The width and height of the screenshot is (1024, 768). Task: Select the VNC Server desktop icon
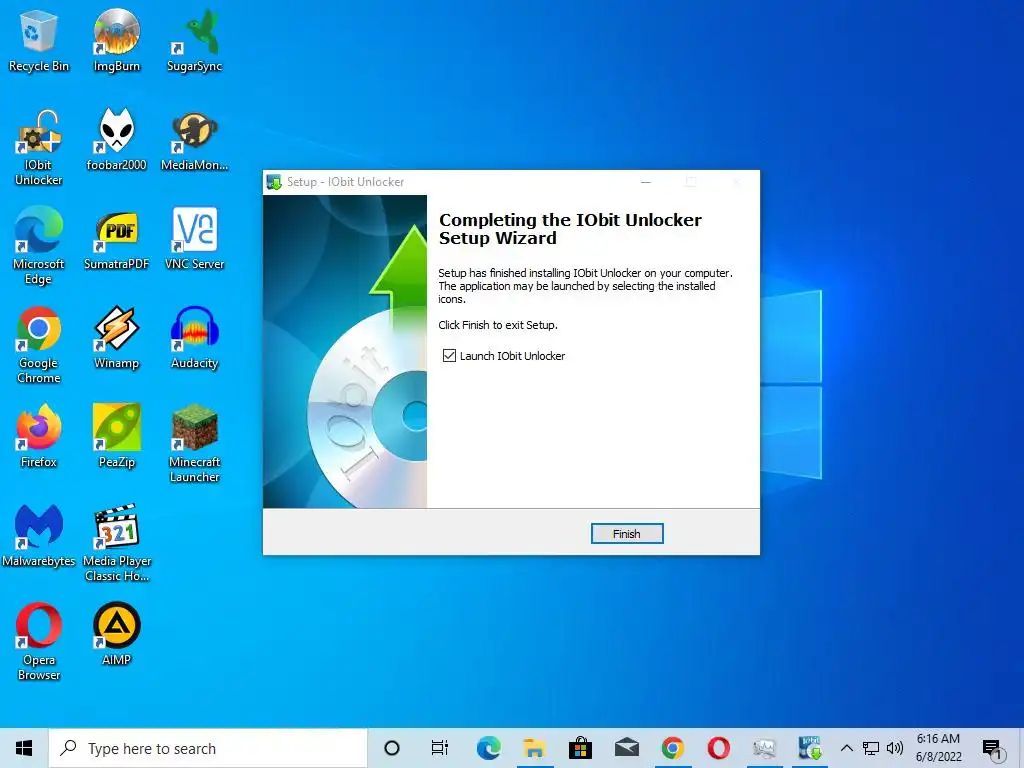point(194,238)
